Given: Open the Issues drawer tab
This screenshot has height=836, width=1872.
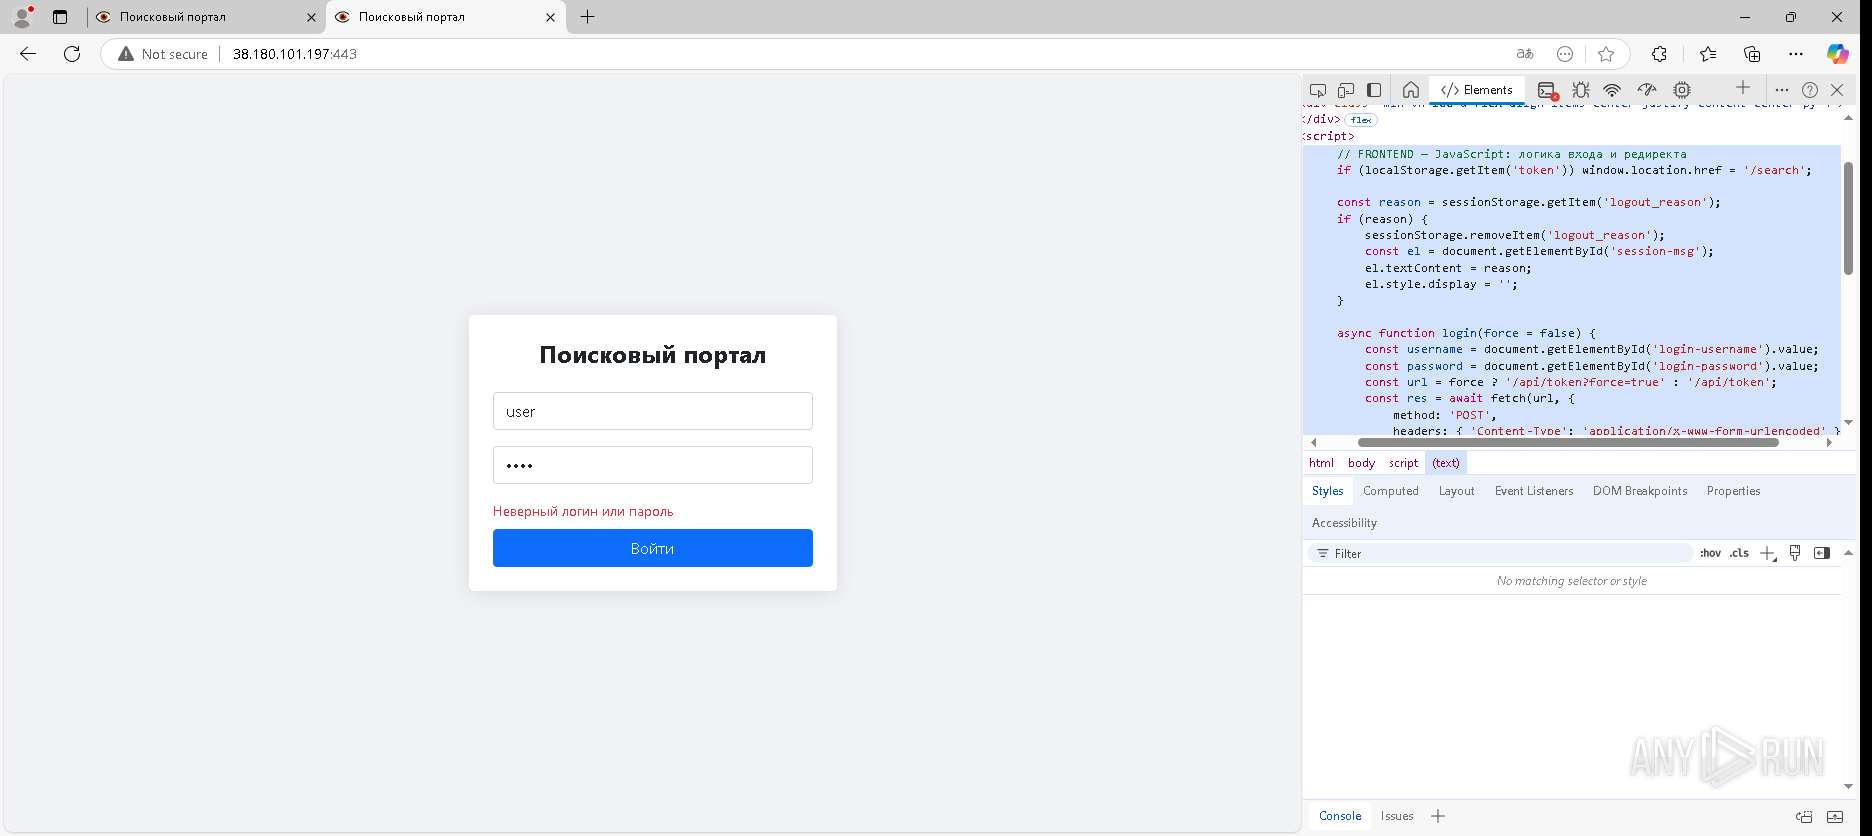Looking at the screenshot, I should pos(1397,816).
